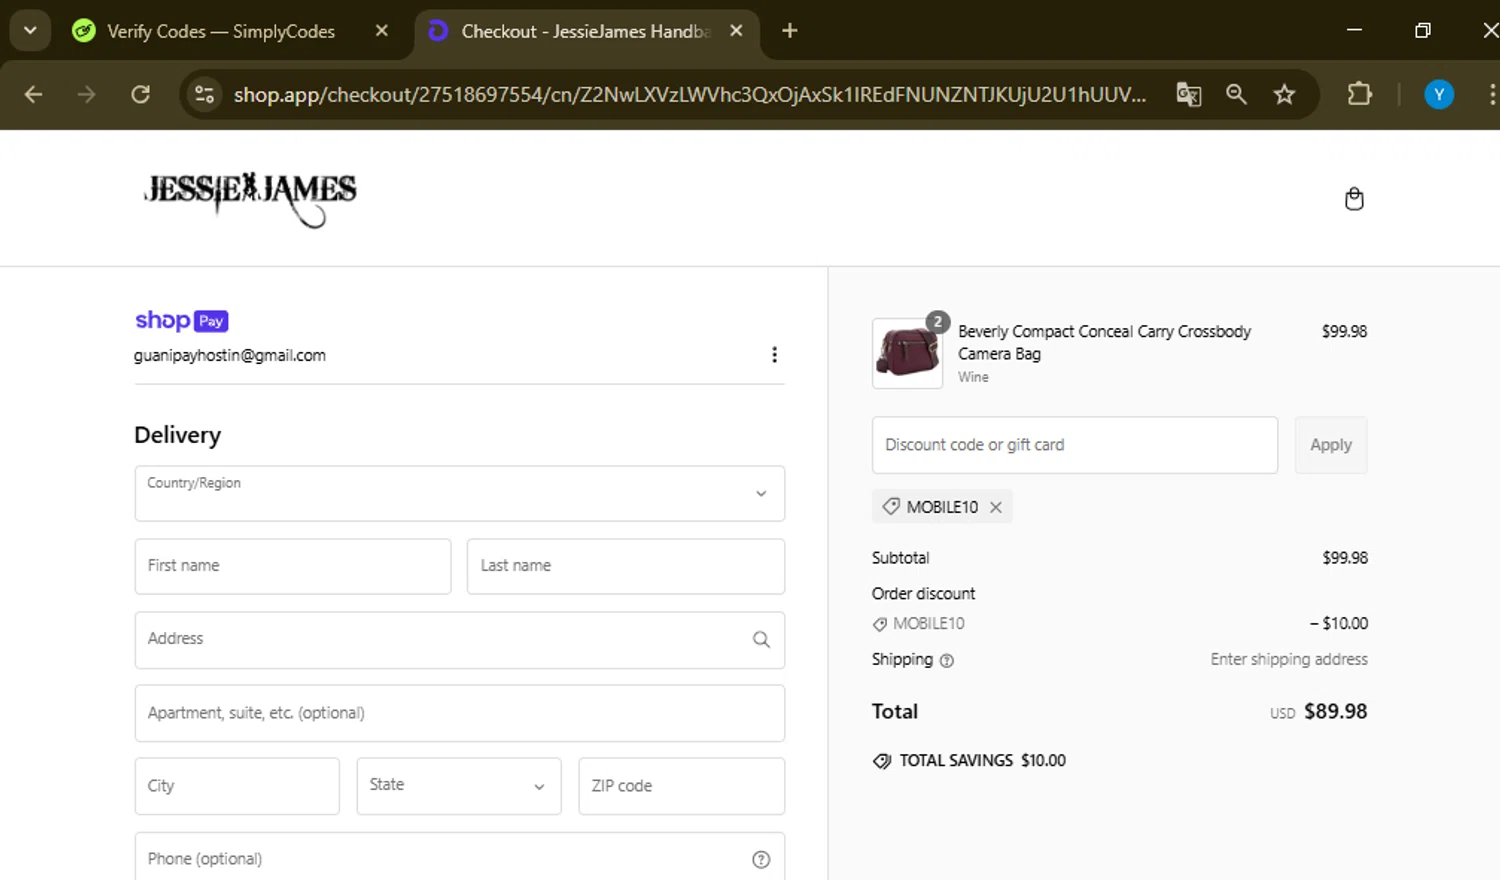Screen dimensions: 1500x880
Task: Click the address search magnifier icon
Action: tap(761, 640)
